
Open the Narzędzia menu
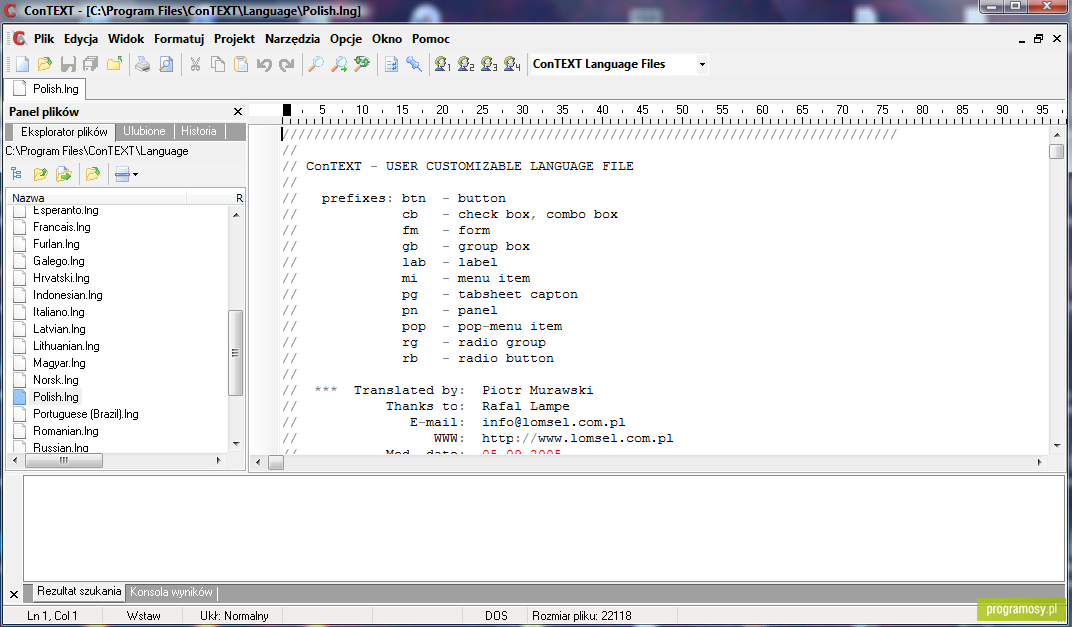click(x=293, y=39)
